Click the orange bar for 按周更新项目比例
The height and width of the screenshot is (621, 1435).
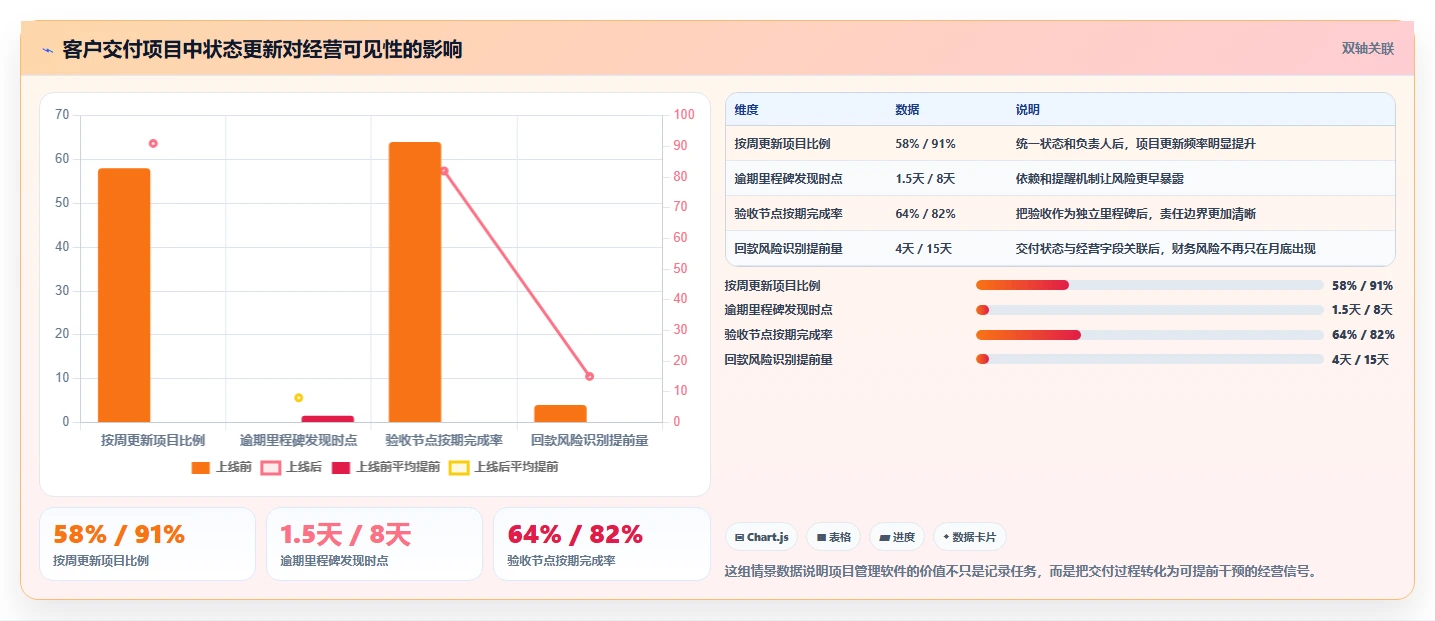pyautogui.click(x=124, y=295)
